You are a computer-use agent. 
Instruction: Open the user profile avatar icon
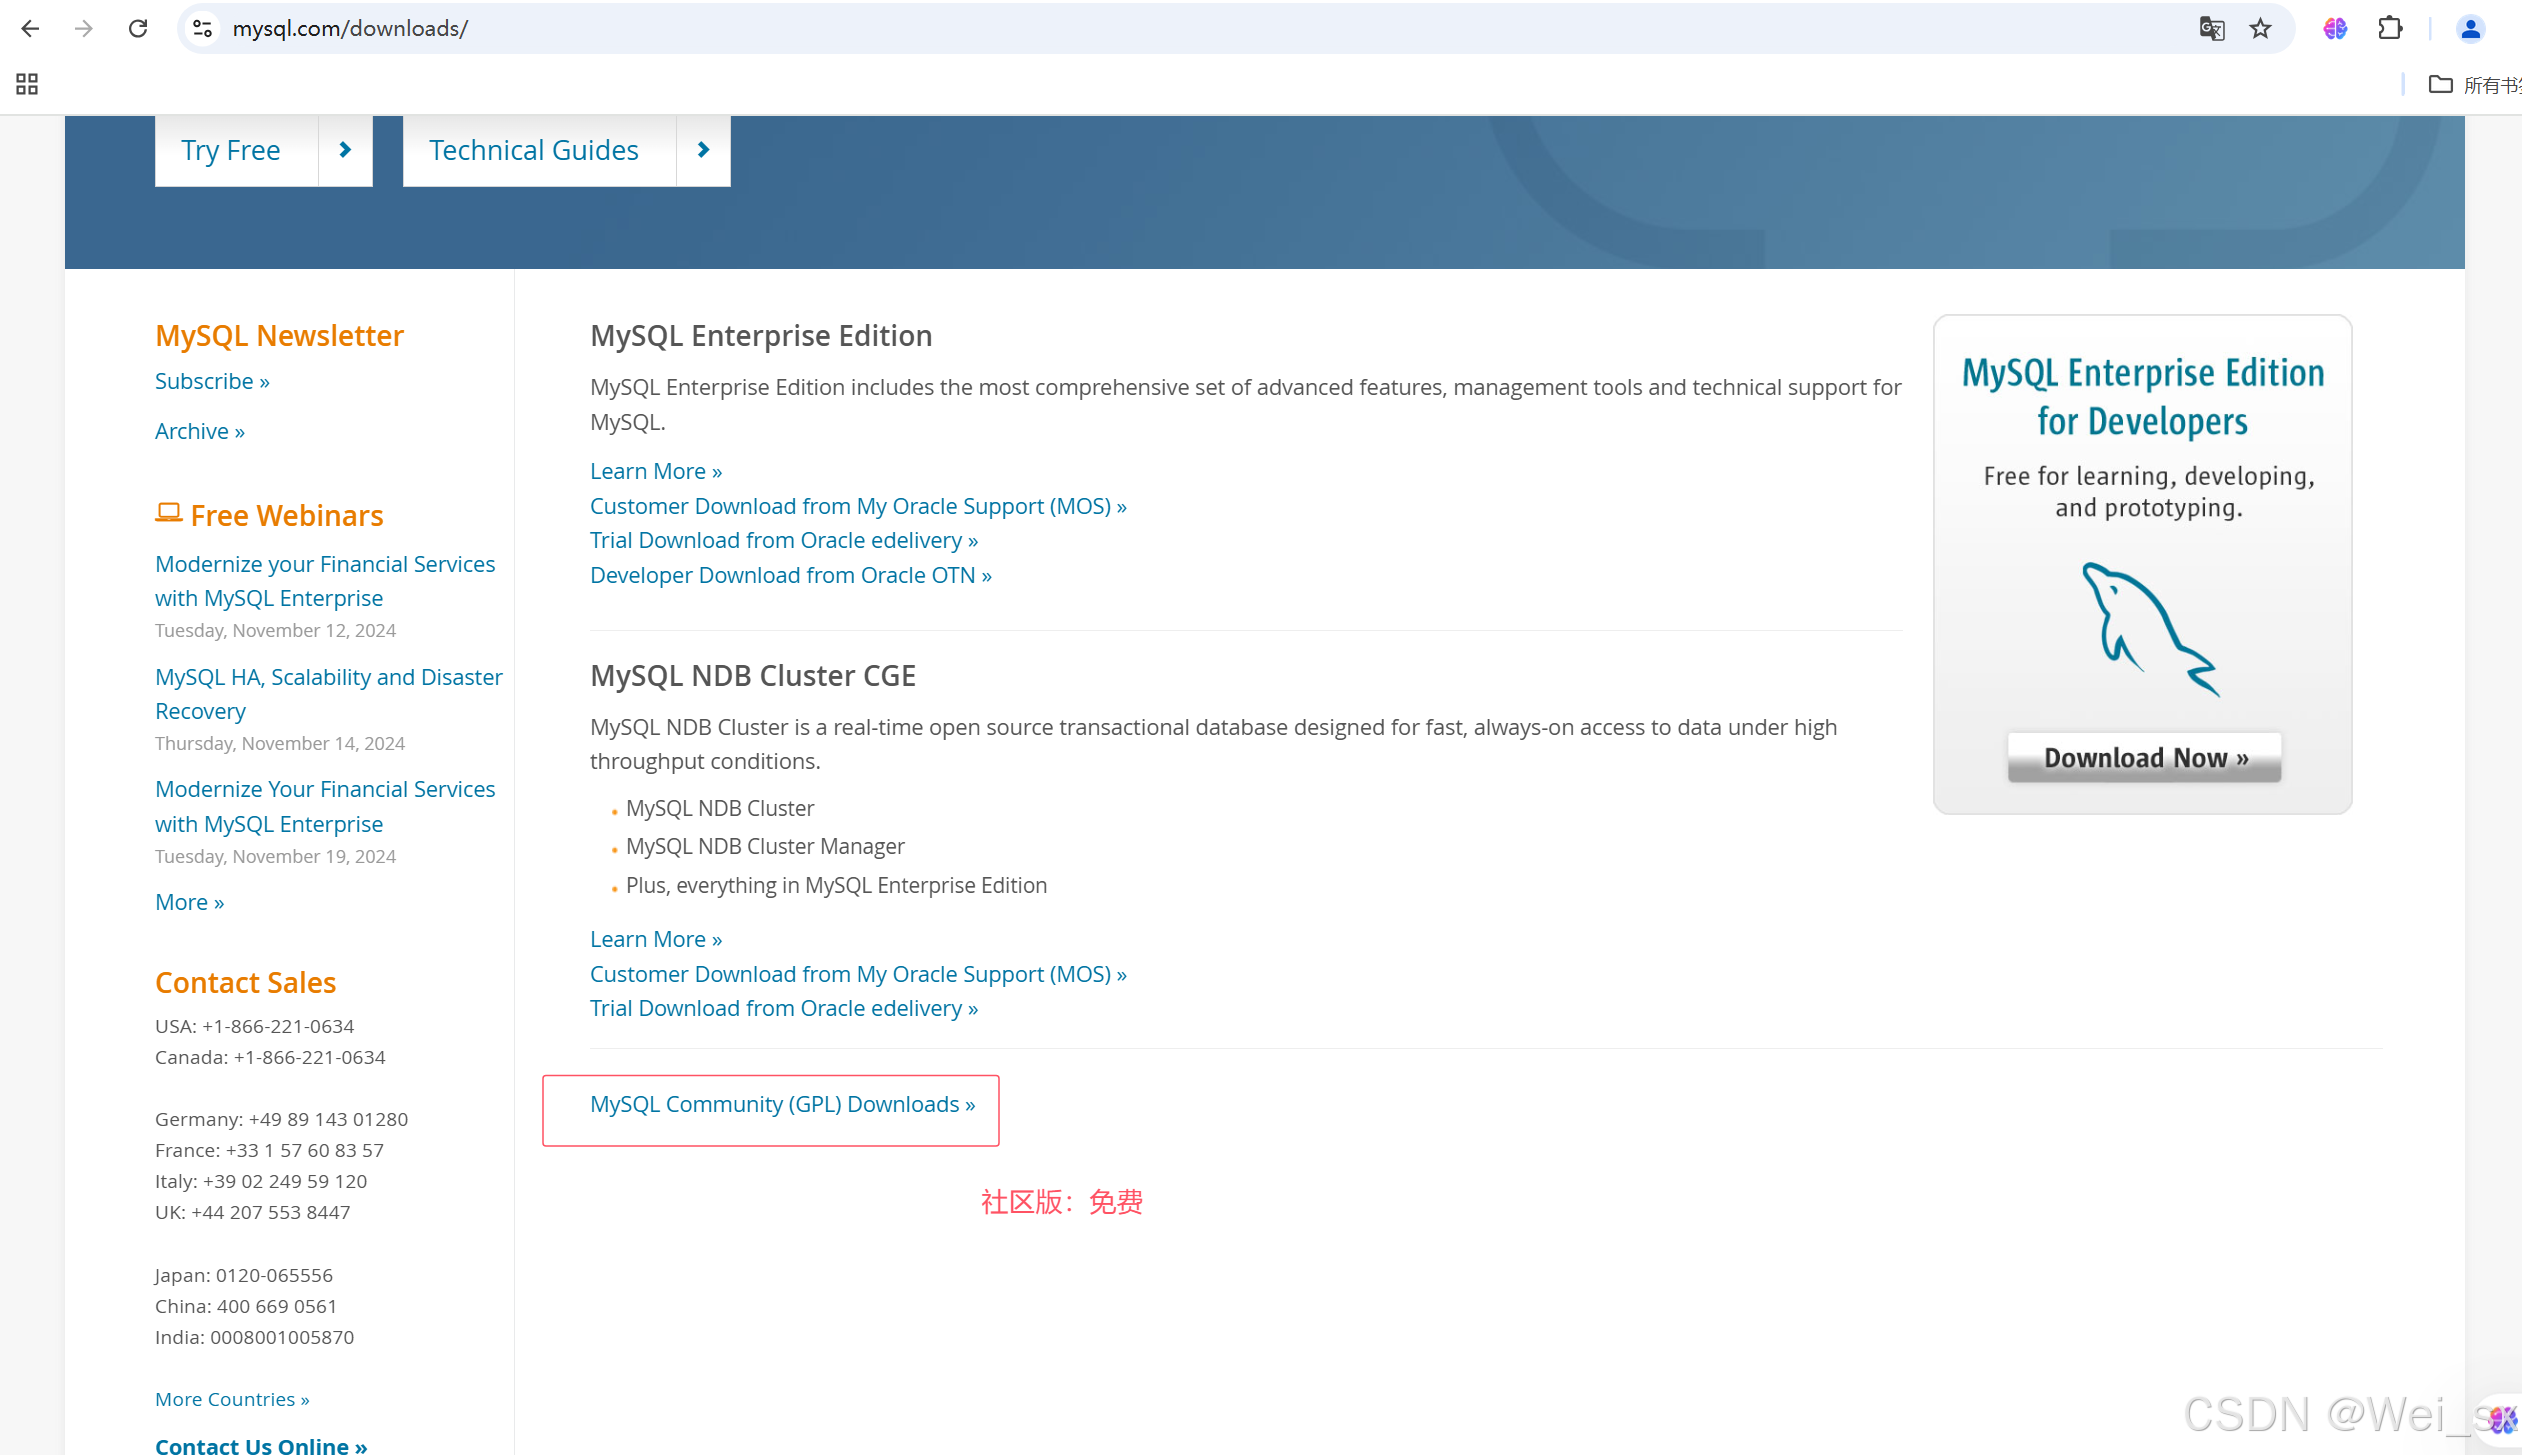point(2469,29)
